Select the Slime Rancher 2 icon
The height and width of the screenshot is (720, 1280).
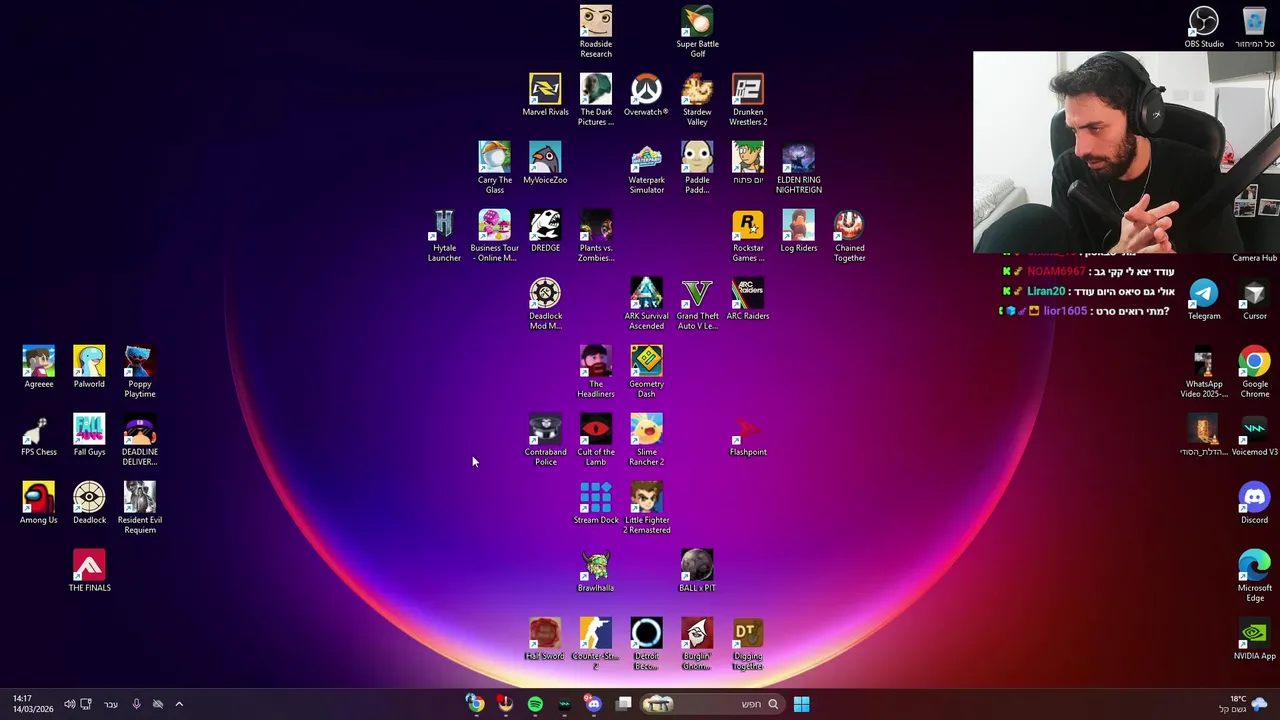(x=646, y=439)
